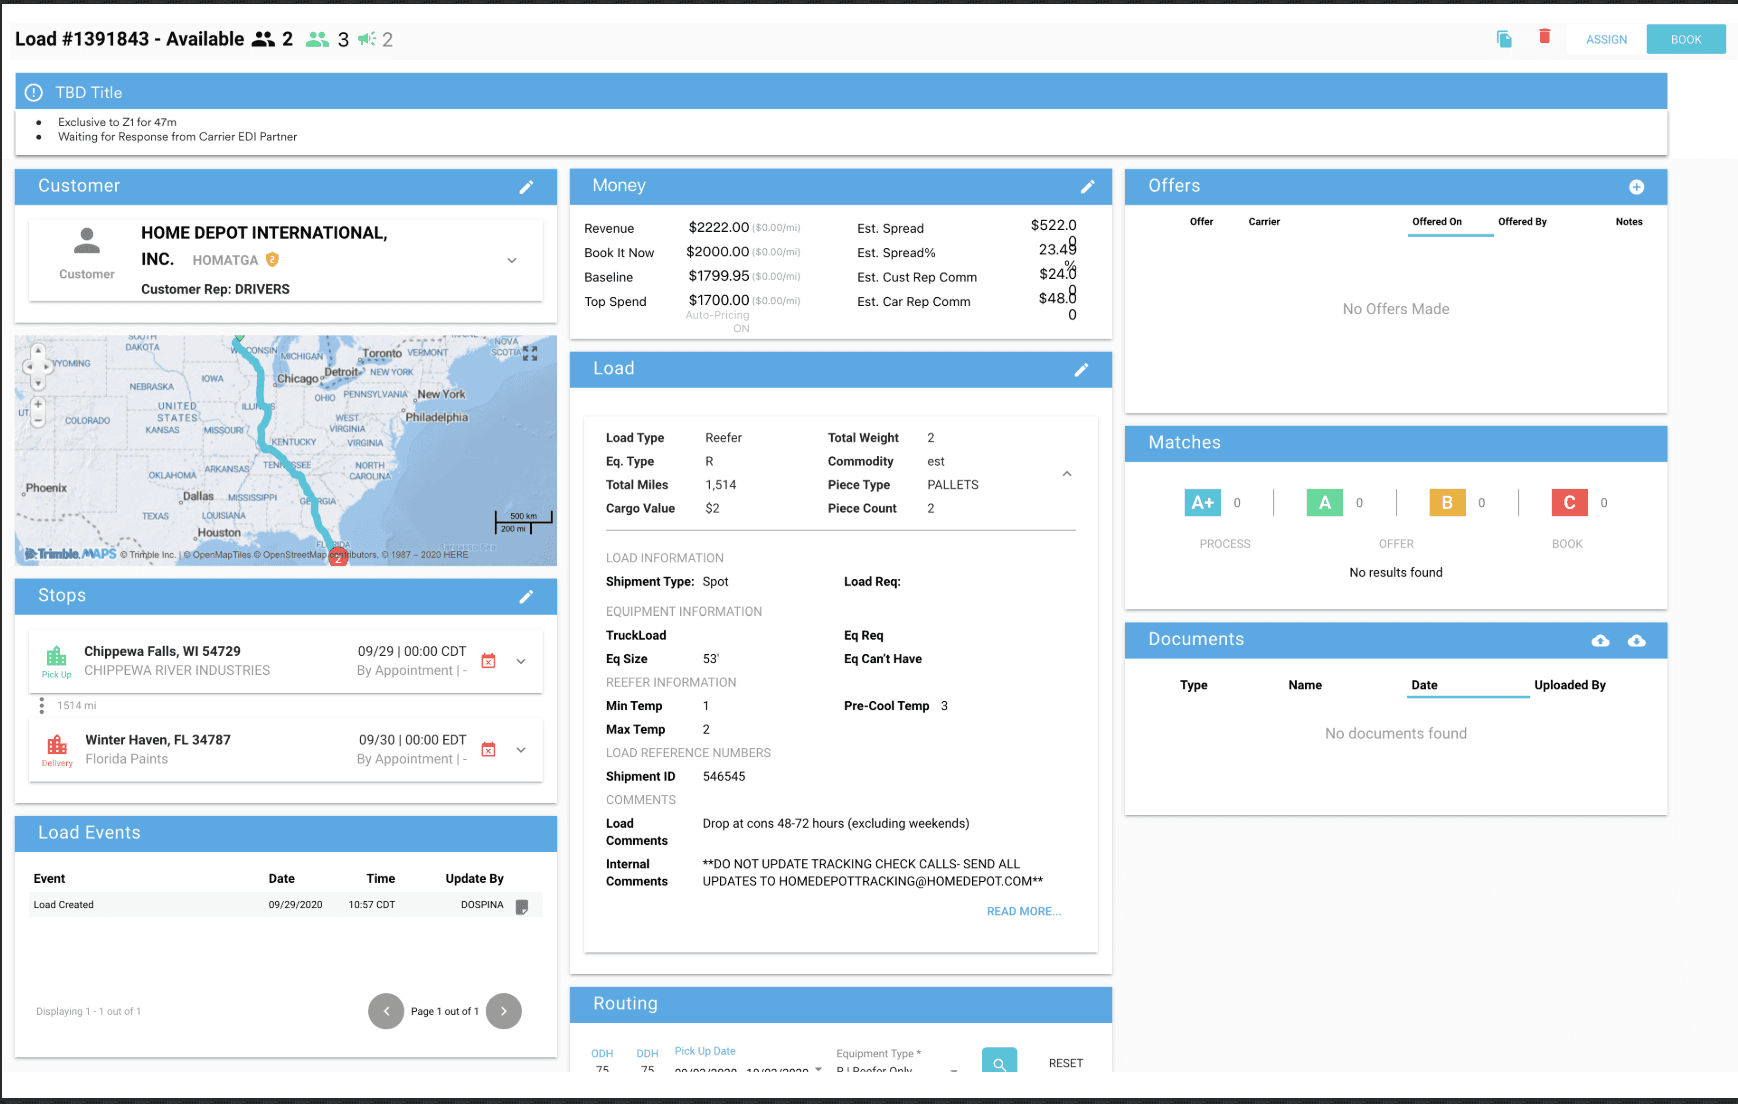The image size is (1738, 1104).
Task: Go to next Load Events page
Action: click(504, 1011)
